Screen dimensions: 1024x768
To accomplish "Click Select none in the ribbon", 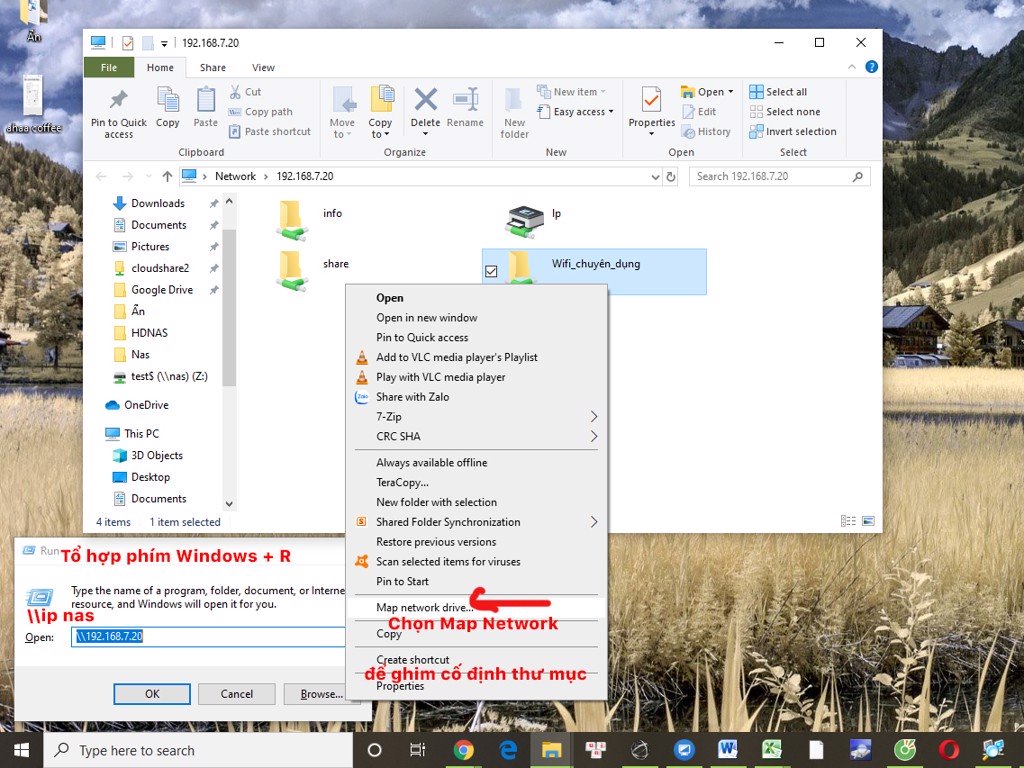I will tap(785, 112).
